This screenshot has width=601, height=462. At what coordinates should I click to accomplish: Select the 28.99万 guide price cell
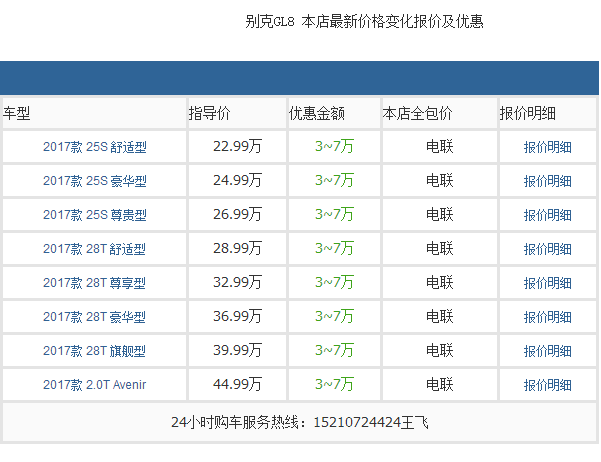[x=237, y=248]
